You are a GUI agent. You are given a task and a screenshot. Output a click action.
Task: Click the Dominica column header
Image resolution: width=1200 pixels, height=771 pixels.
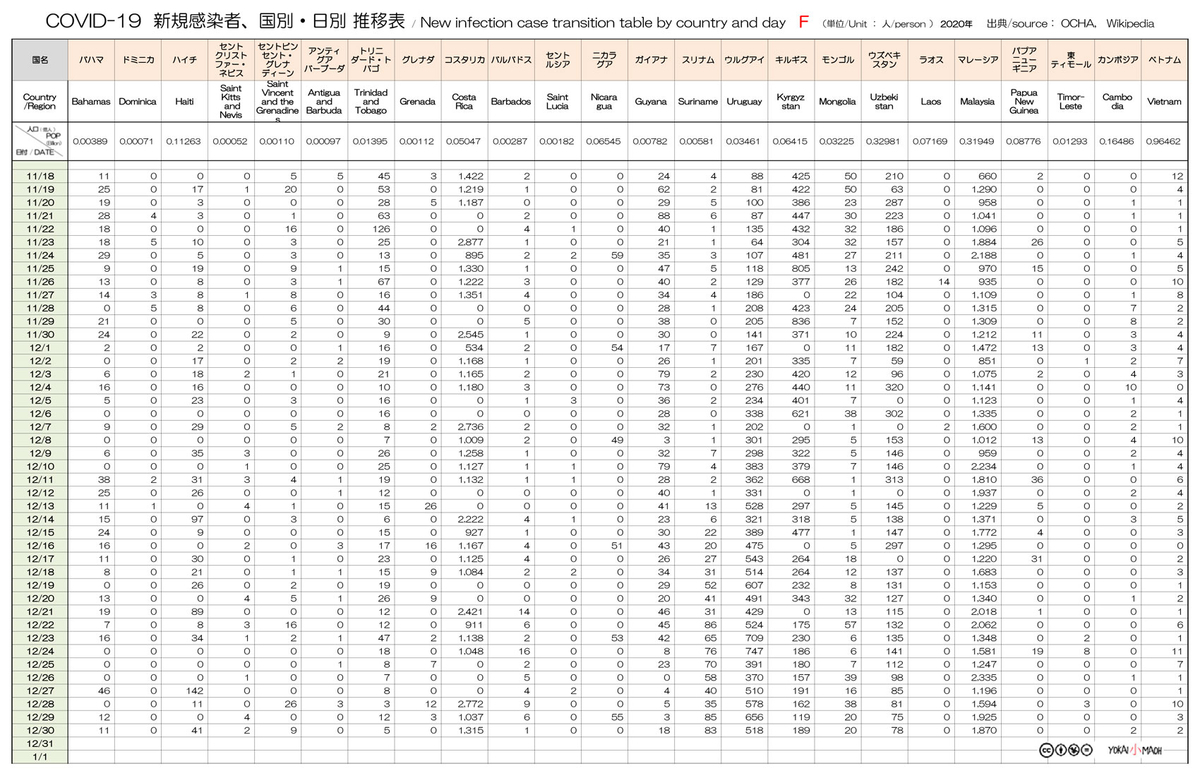pyautogui.click(x=138, y=102)
